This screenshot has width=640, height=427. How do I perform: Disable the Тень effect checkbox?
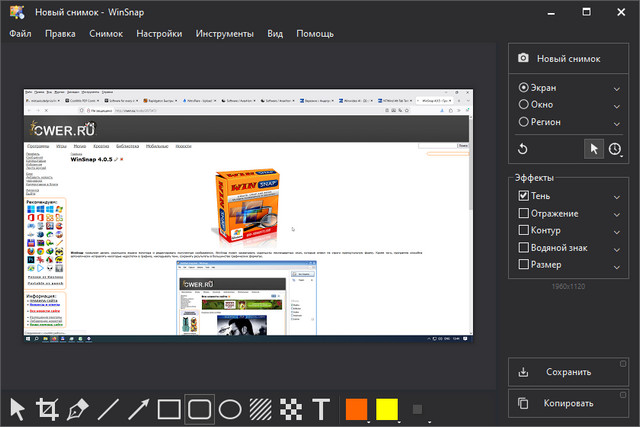pyautogui.click(x=524, y=196)
